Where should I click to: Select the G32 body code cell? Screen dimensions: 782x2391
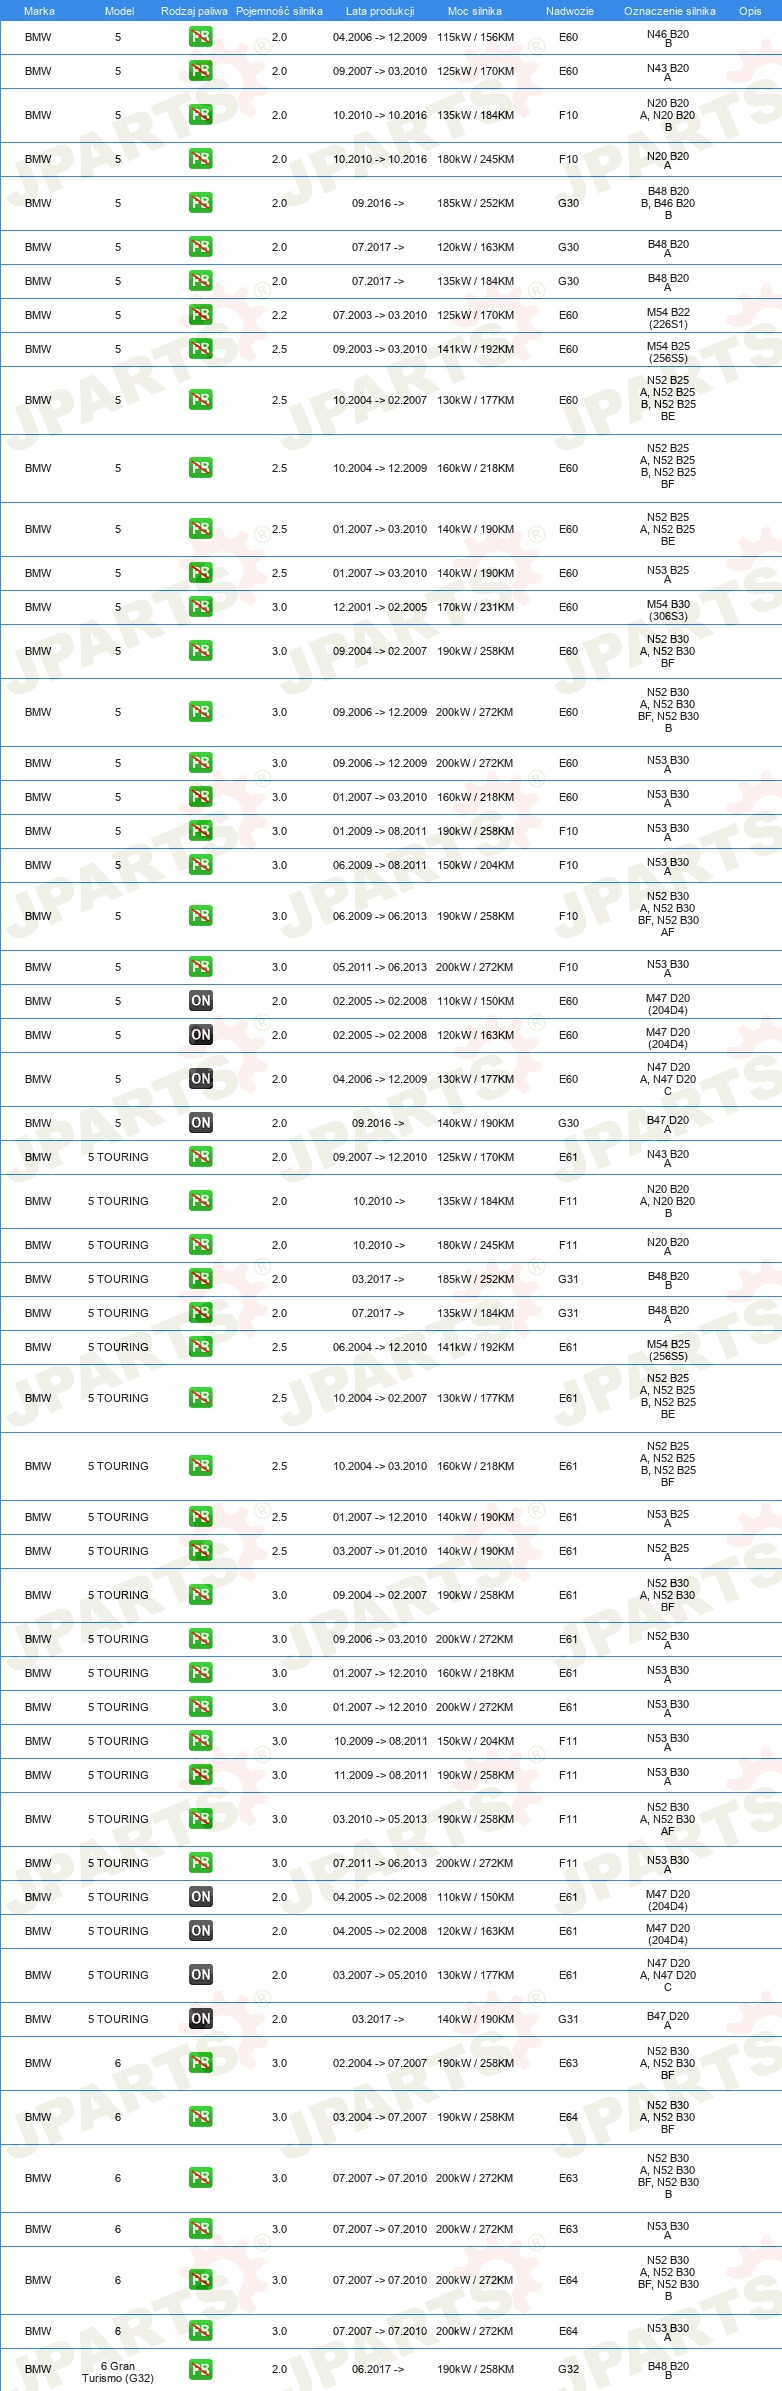(568, 2370)
